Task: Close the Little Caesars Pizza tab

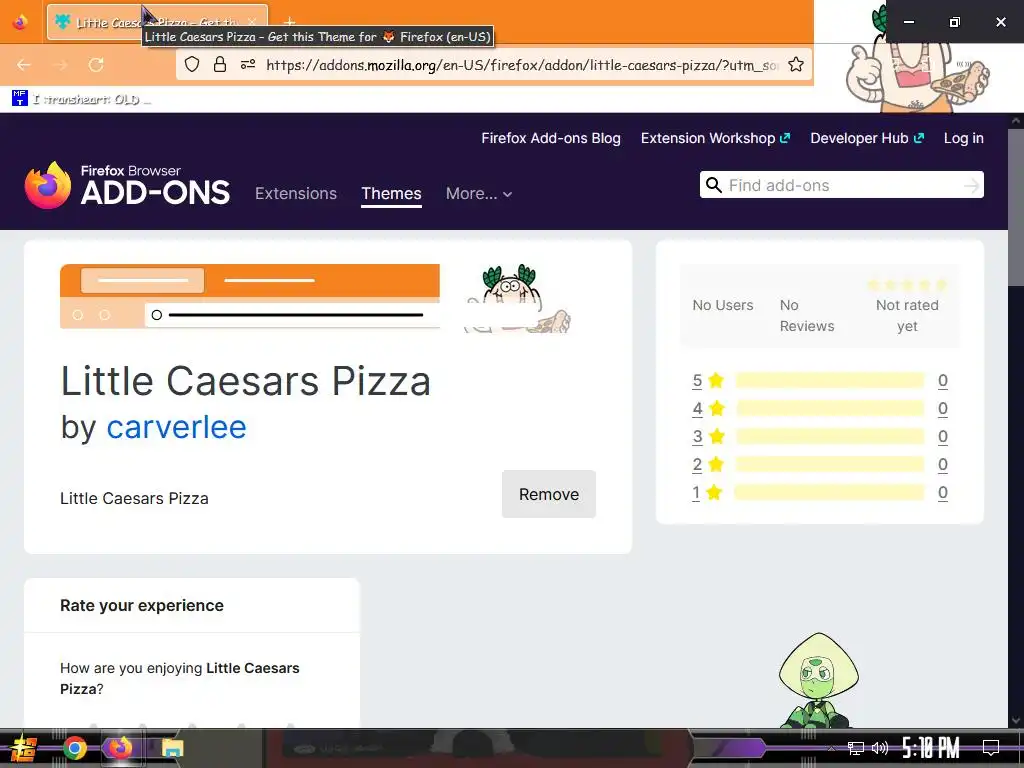Action: click(x=252, y=22)
